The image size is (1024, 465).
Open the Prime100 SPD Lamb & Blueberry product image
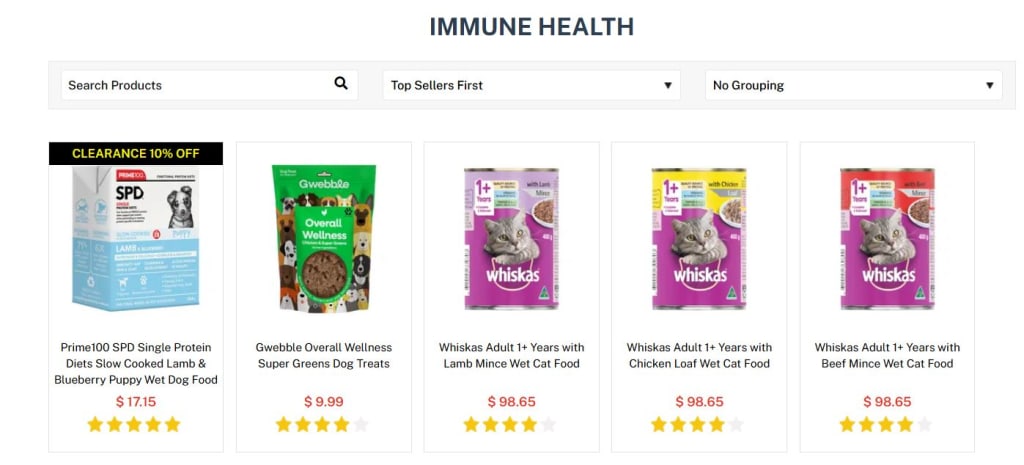(x=136, y=238)
